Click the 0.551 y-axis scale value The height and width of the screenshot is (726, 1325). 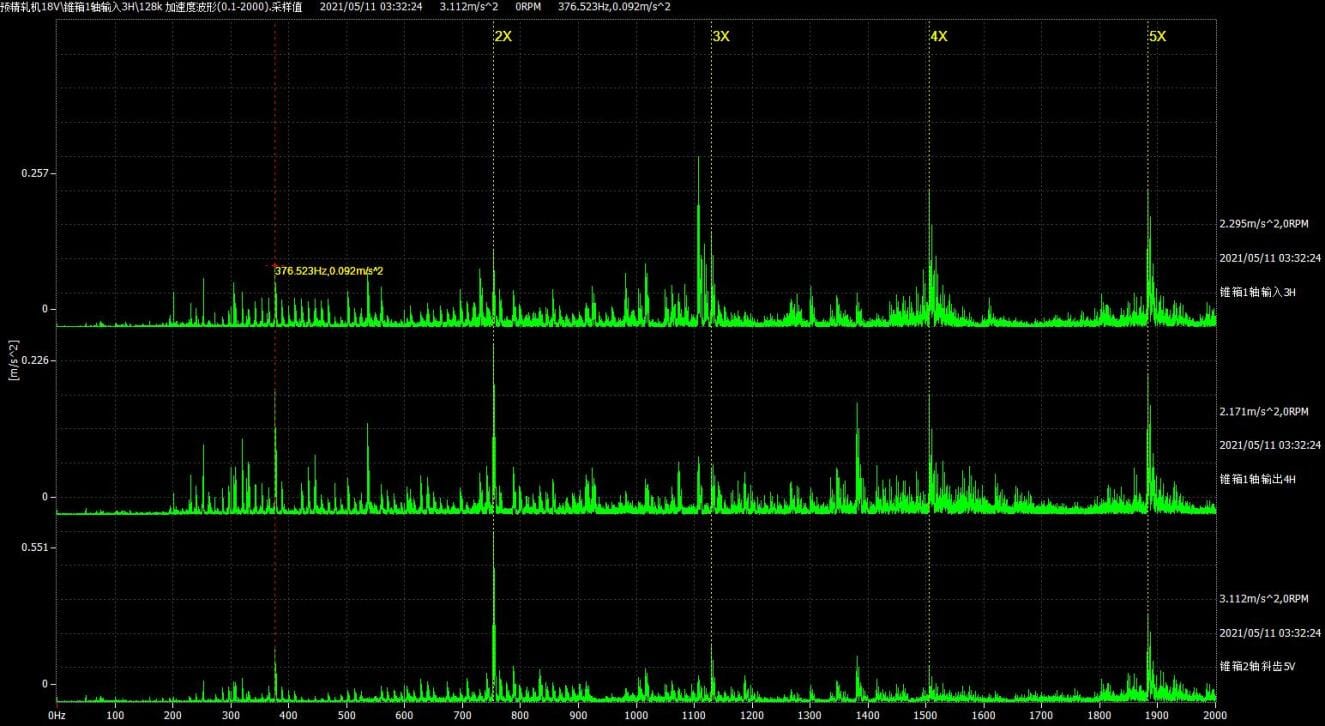pyautogui.click(x=34, y=548)
